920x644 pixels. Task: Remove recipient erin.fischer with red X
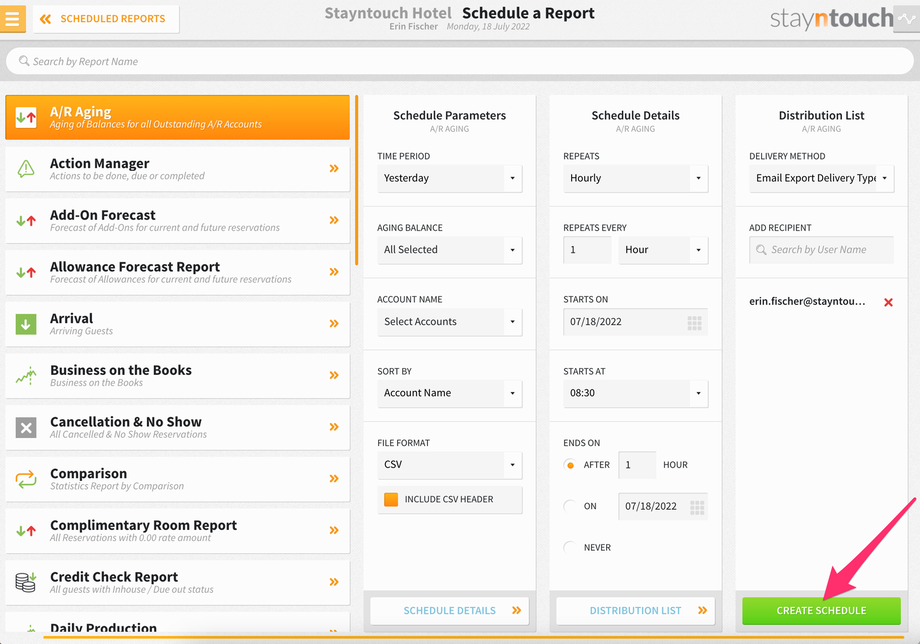(x=888, y=302)
